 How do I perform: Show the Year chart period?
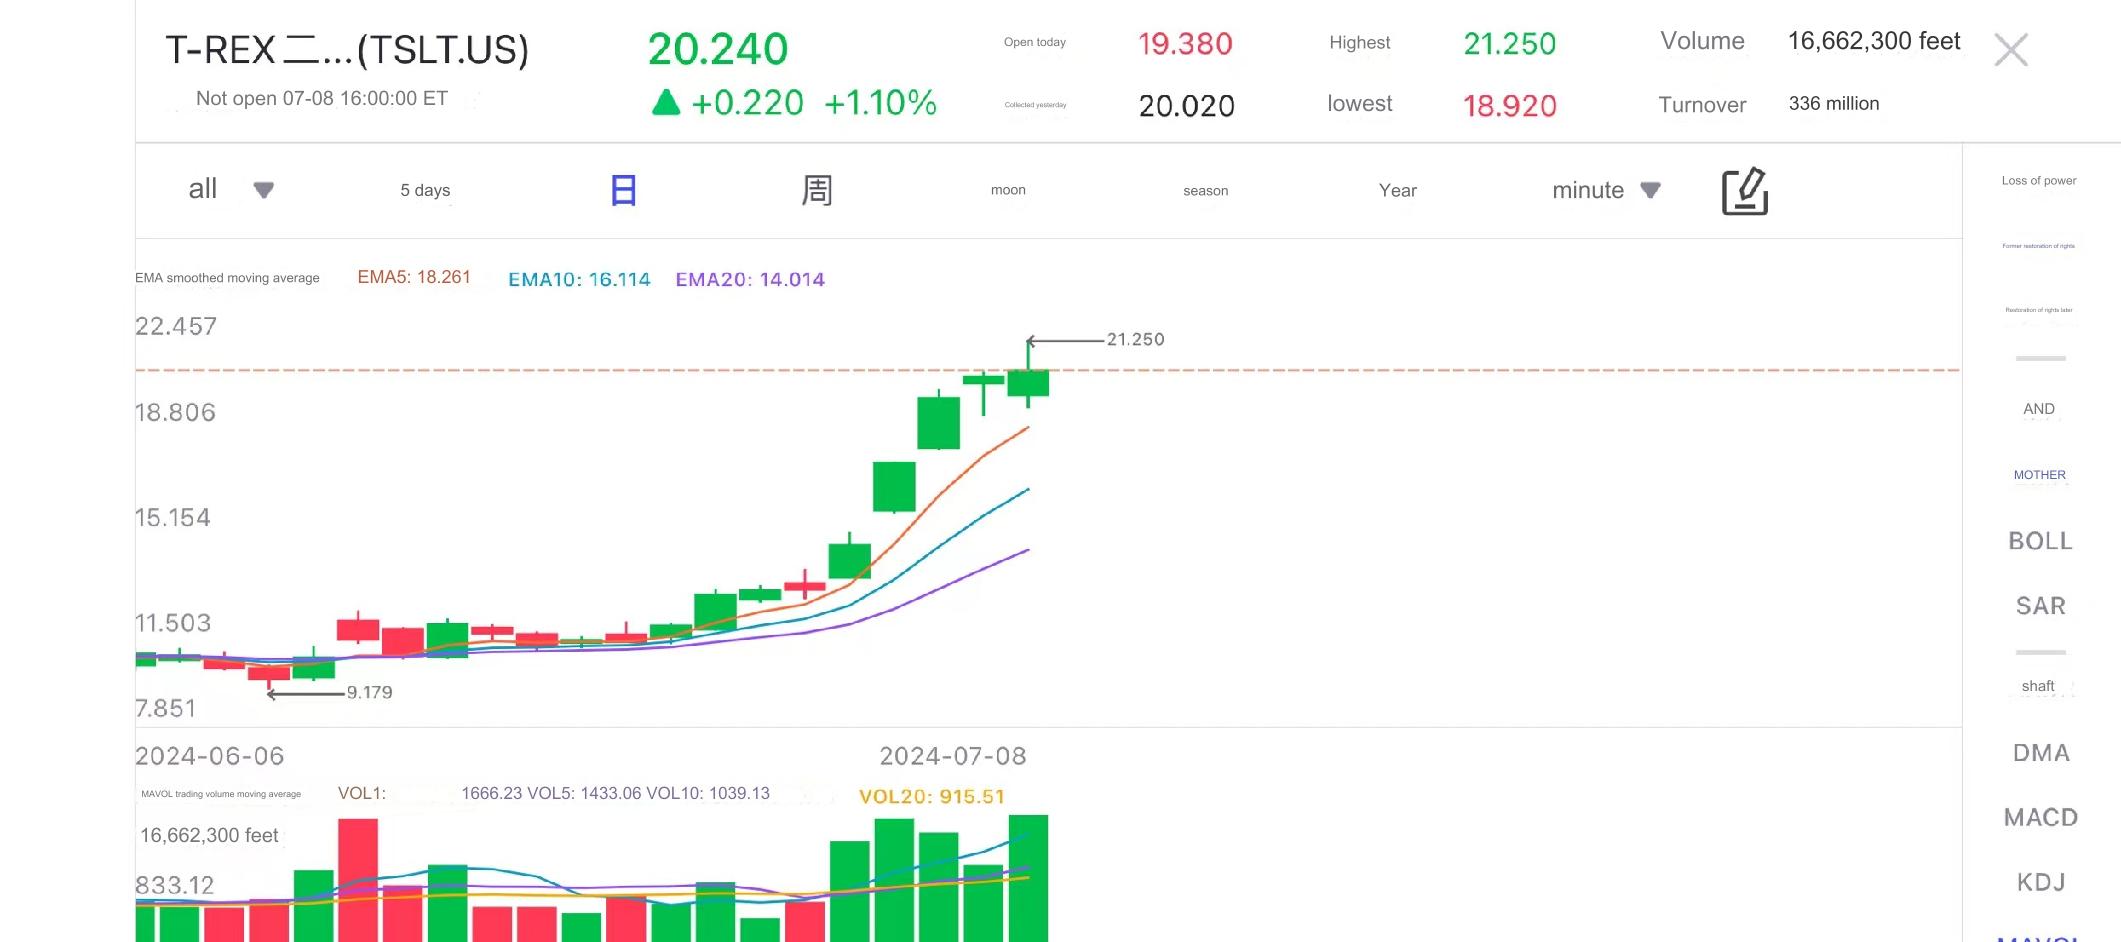[1397, 190]
